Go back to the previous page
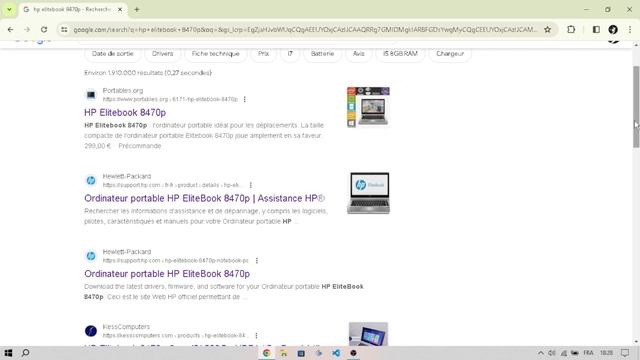The width and height of the screenshot is (640, 360). pos(10,29)
